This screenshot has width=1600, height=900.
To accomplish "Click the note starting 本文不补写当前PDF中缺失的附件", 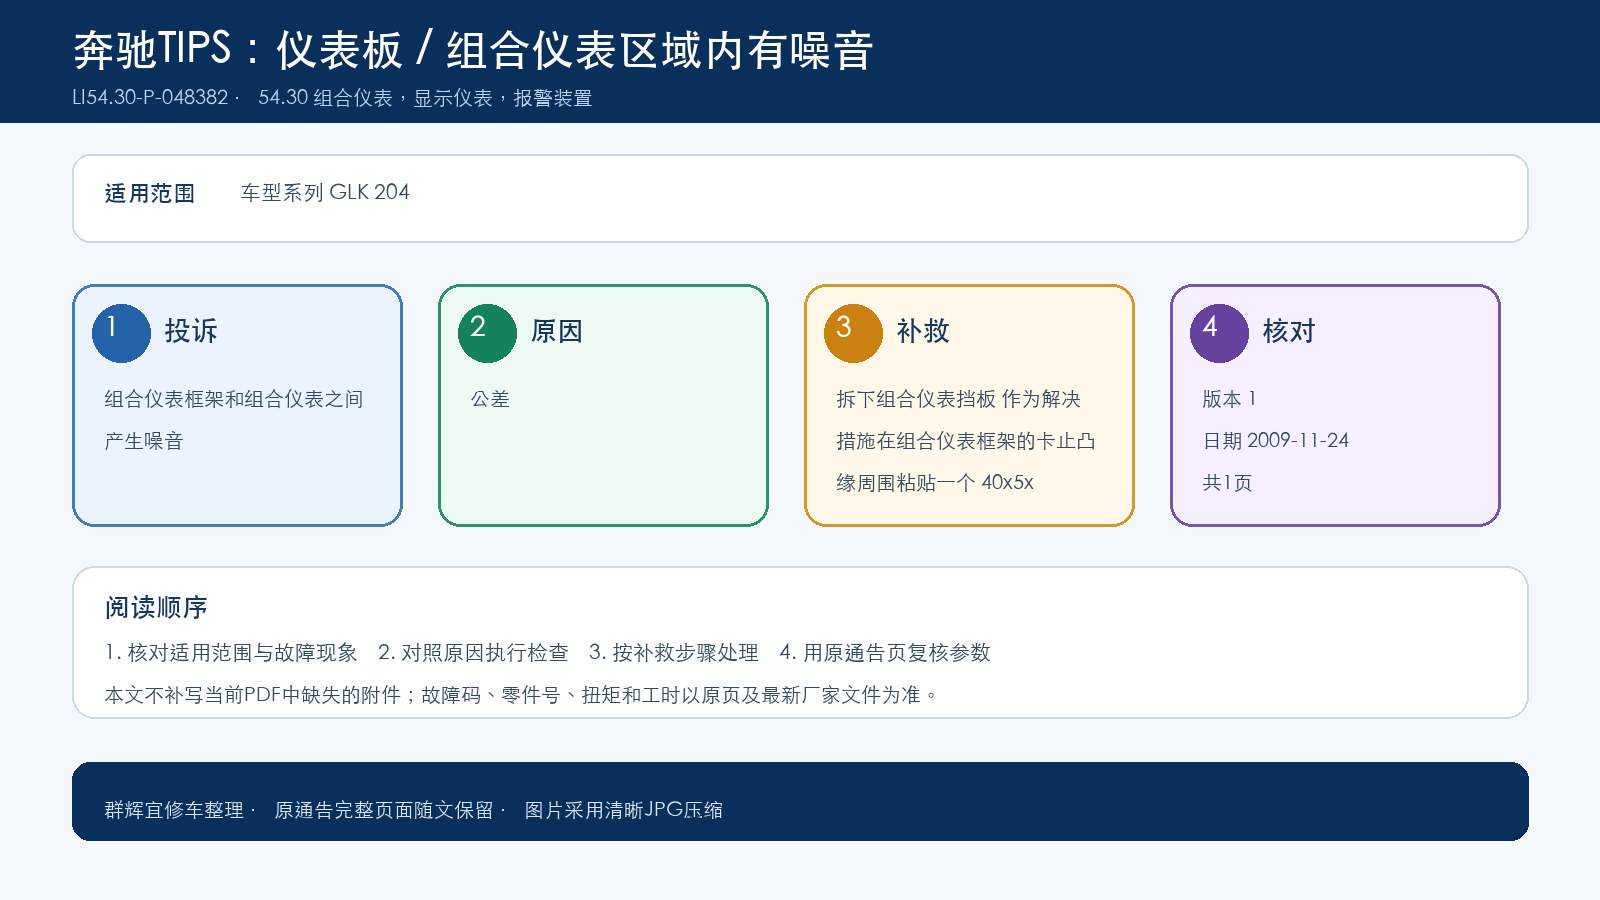I will 522,695.
